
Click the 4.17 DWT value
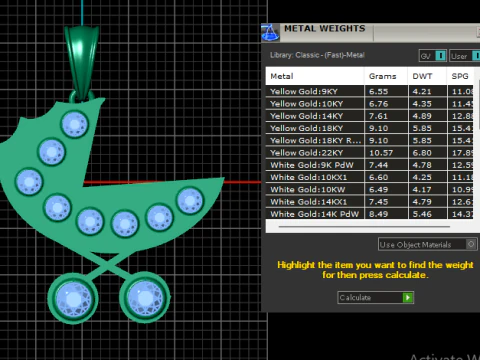[422, 189]
